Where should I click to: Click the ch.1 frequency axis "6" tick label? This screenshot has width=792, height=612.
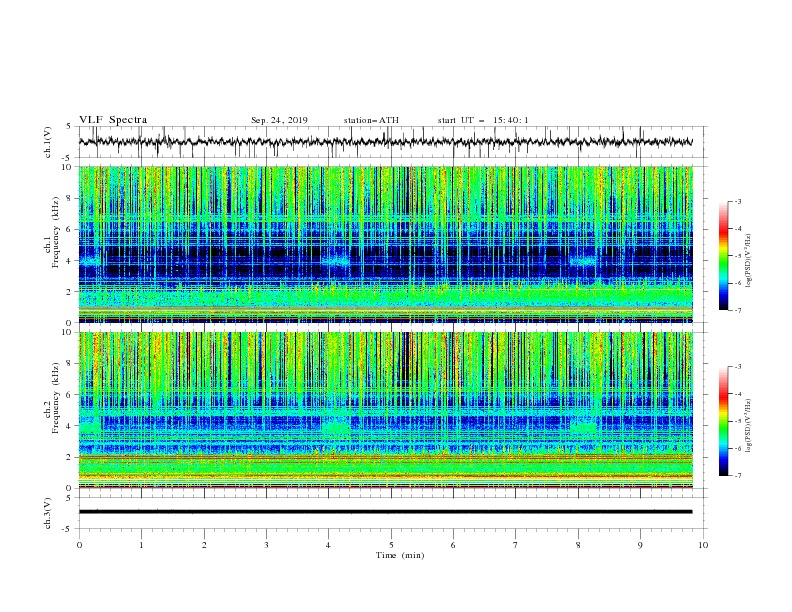click(70, 229)
